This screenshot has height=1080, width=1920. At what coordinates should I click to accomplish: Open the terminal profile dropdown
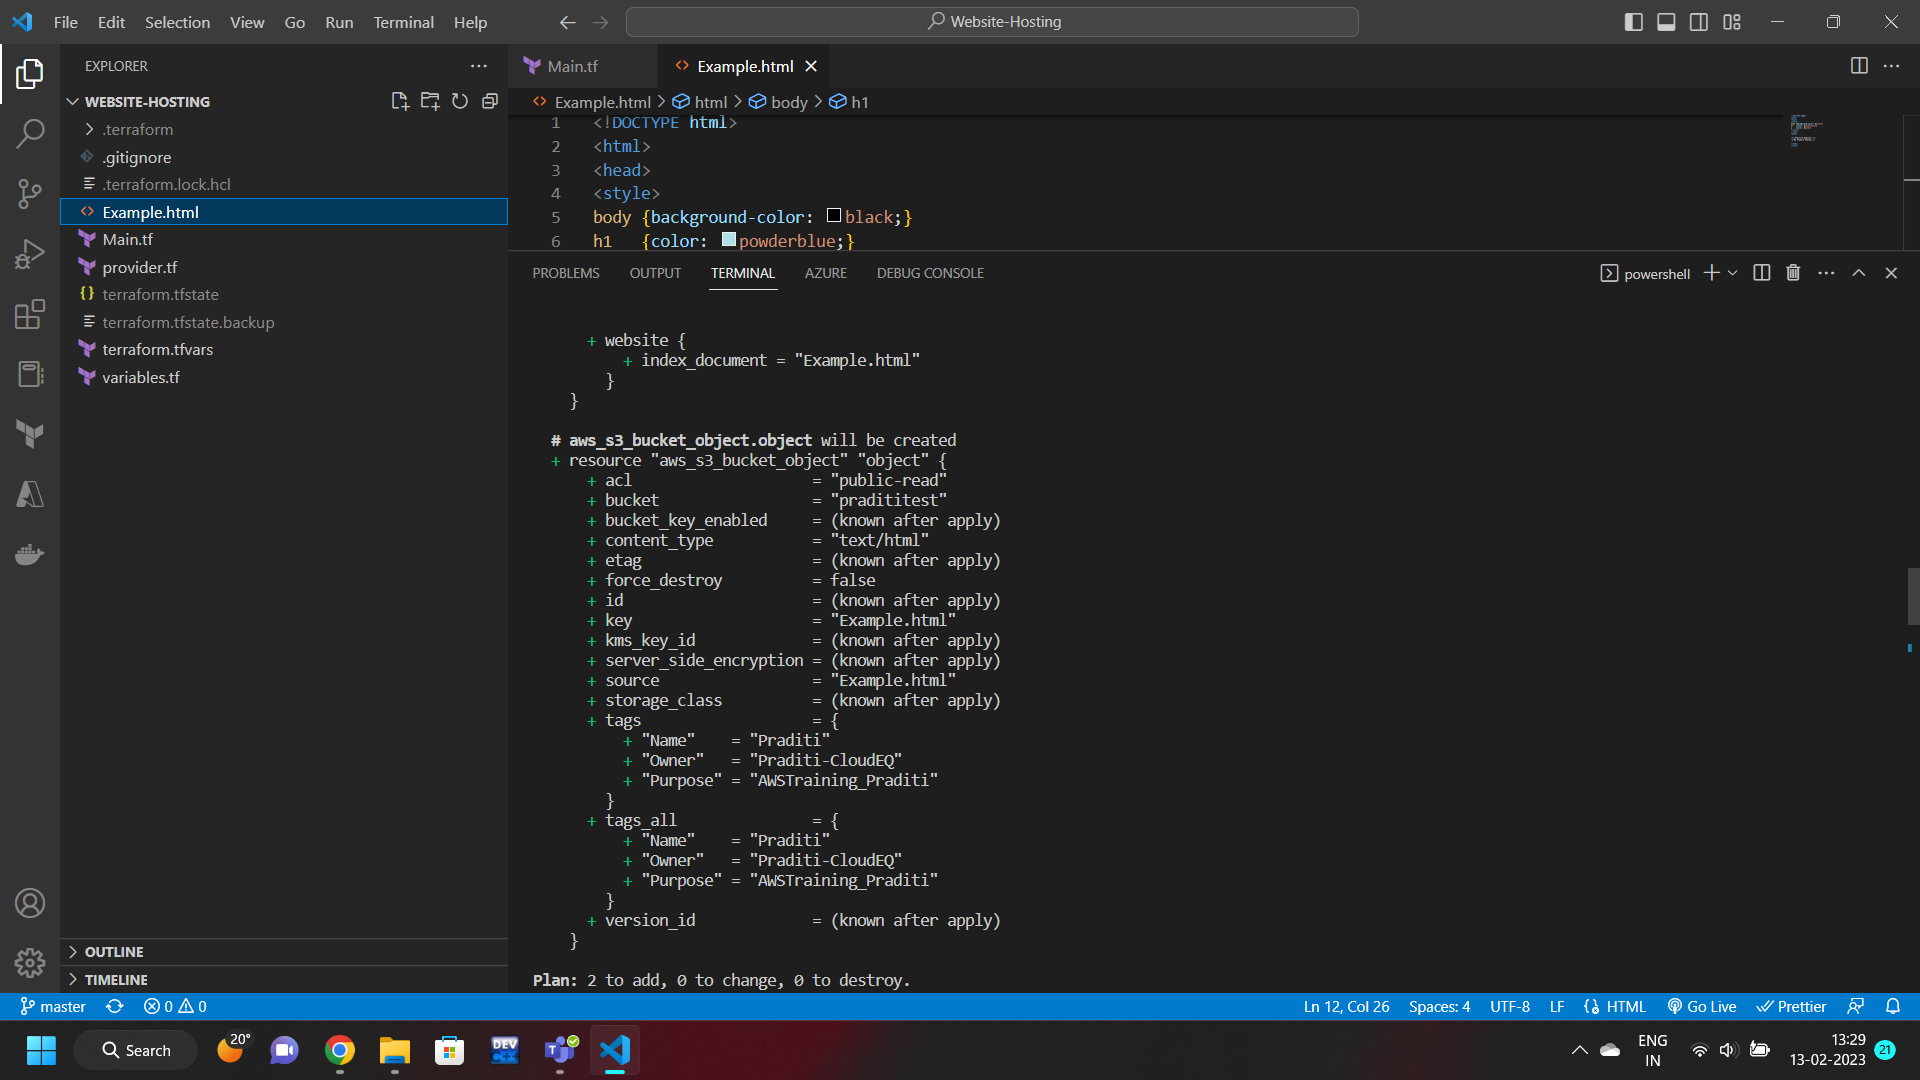pos(1731,272)
